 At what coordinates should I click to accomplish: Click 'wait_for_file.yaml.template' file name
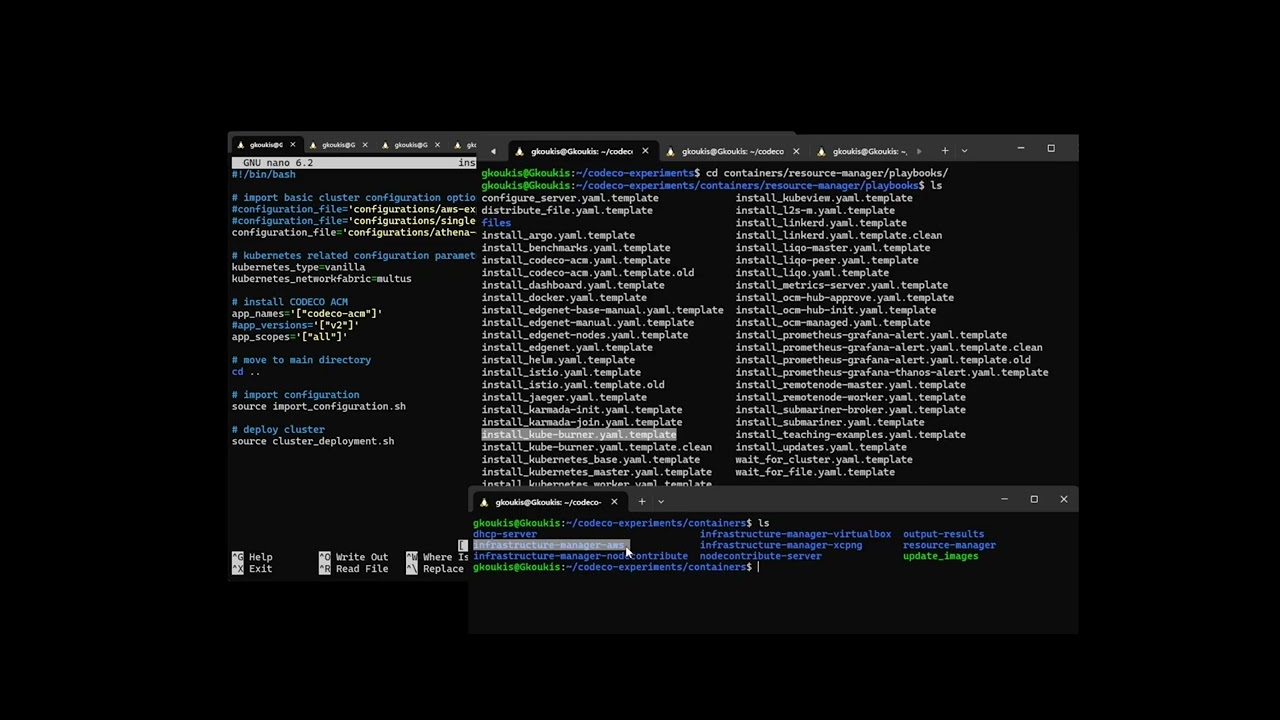pos(815,472)
